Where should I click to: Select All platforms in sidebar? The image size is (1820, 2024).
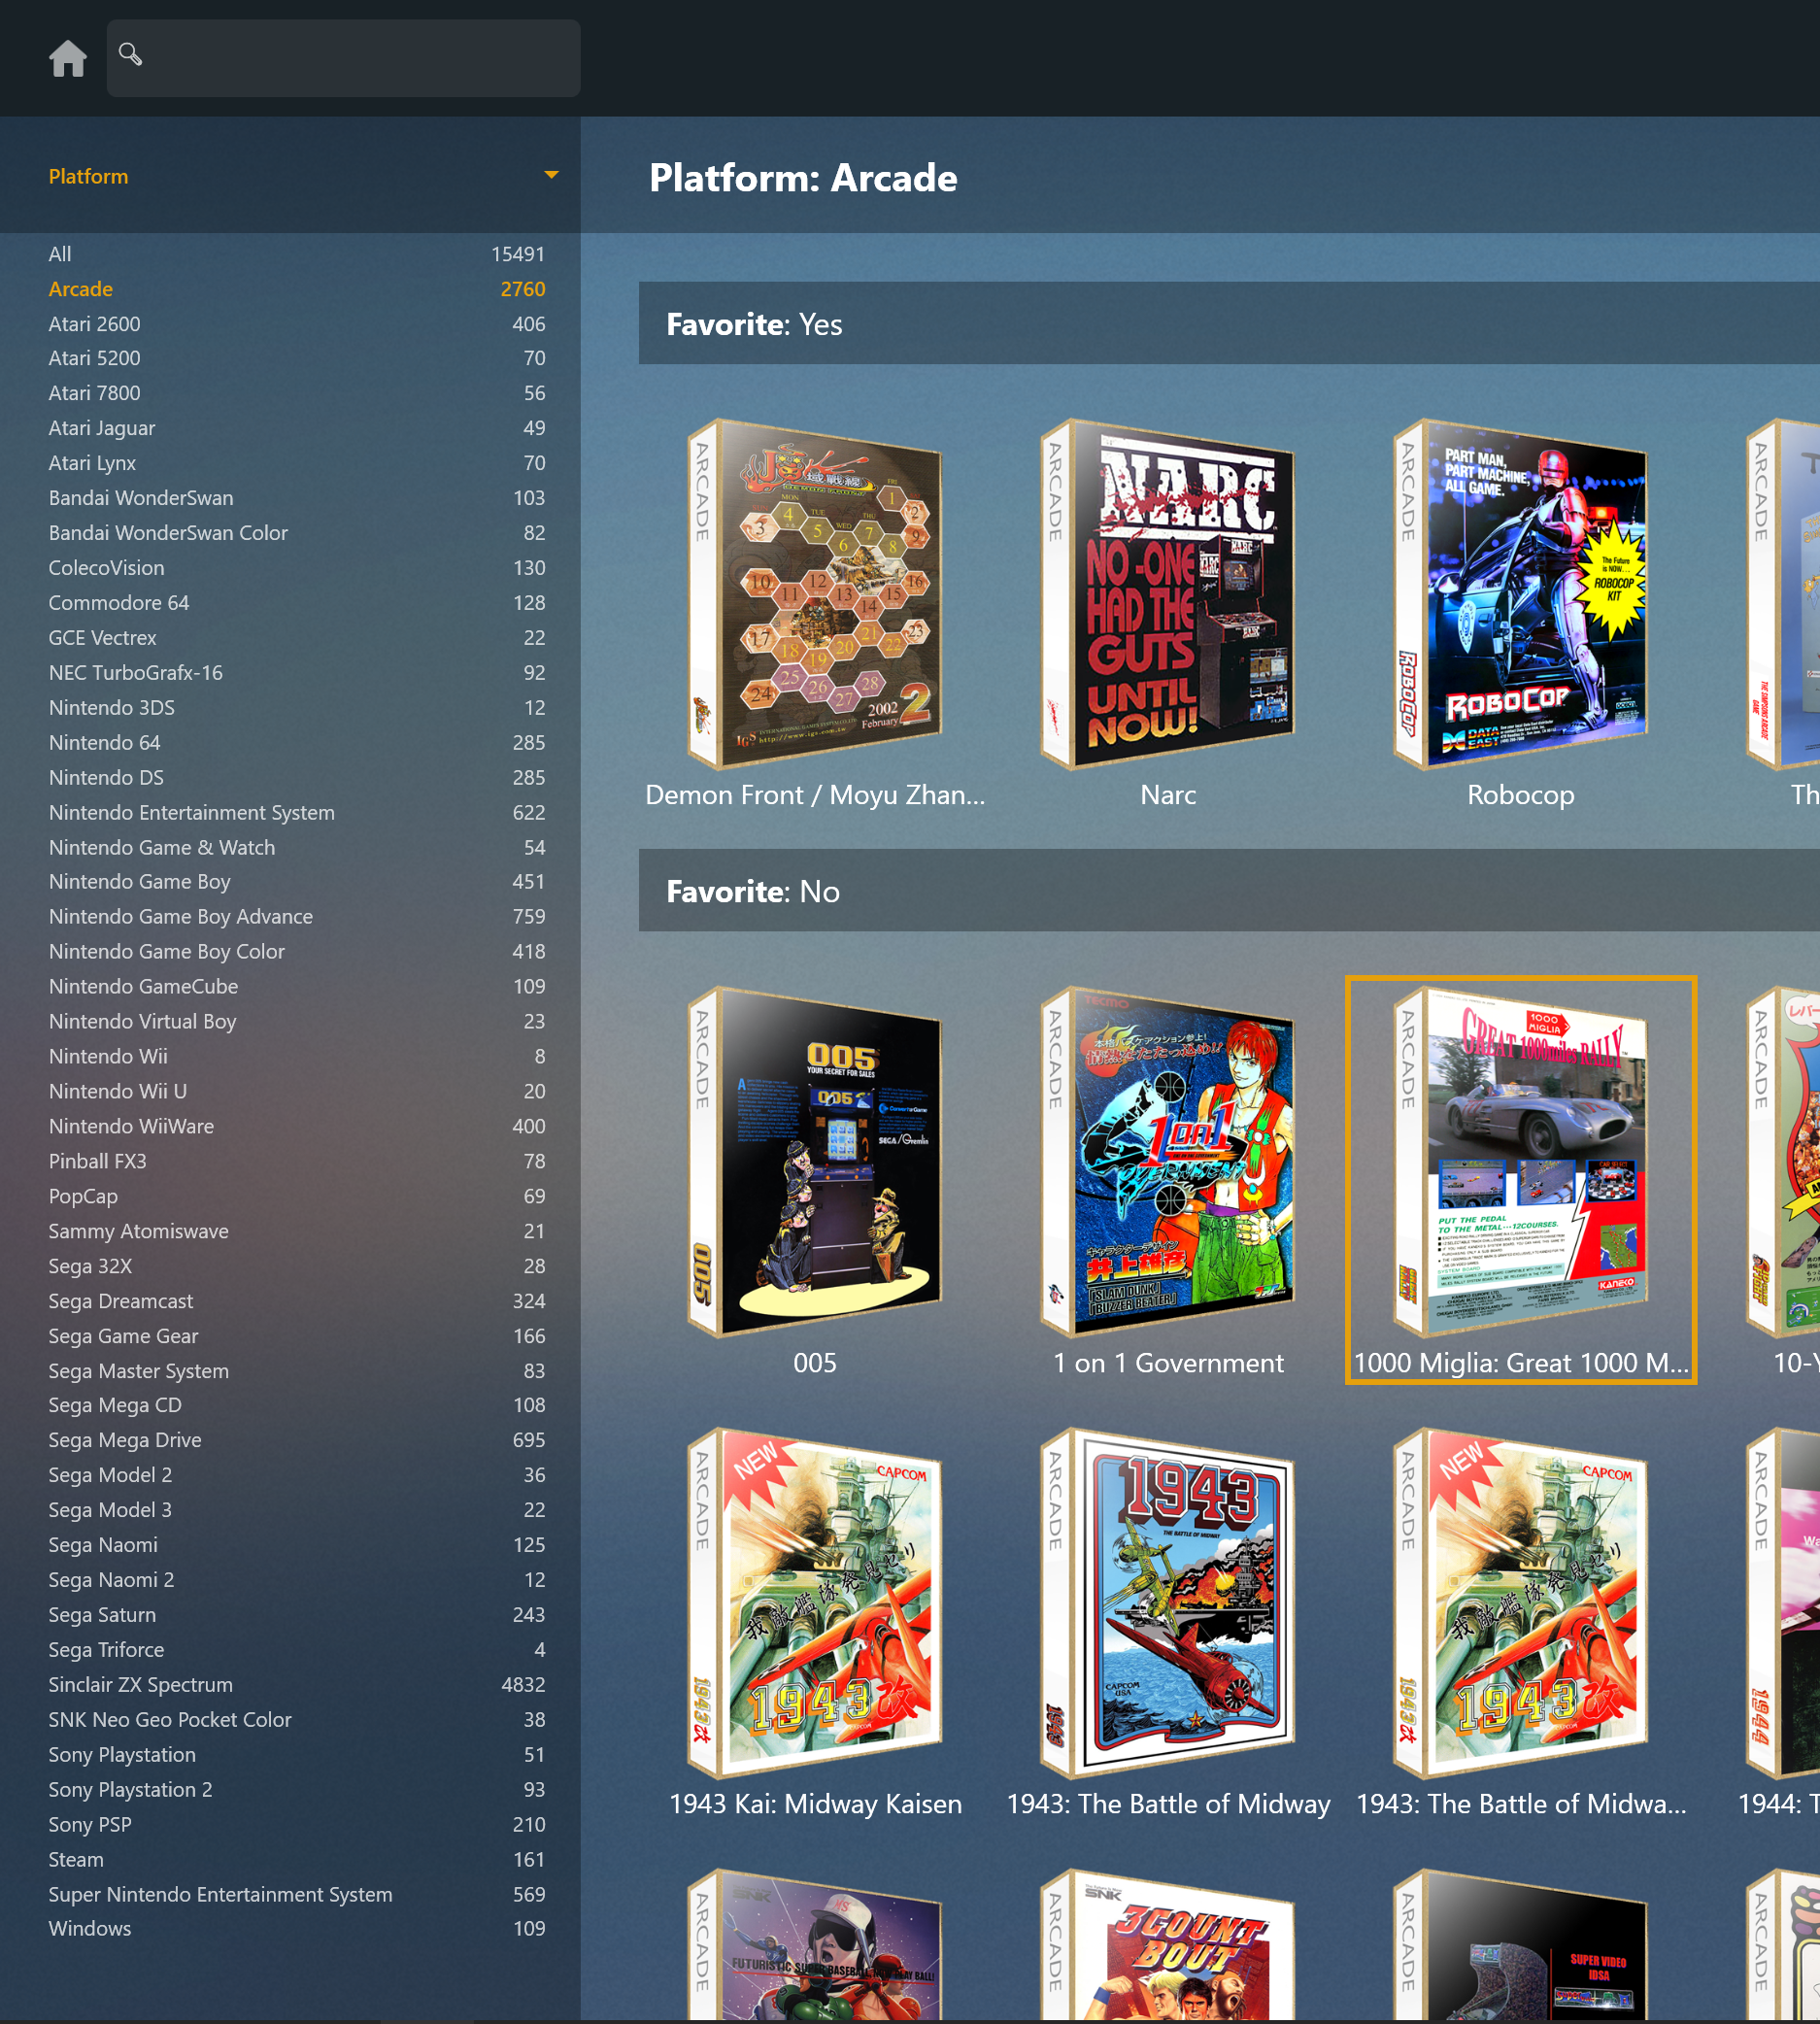click(297, 254)
